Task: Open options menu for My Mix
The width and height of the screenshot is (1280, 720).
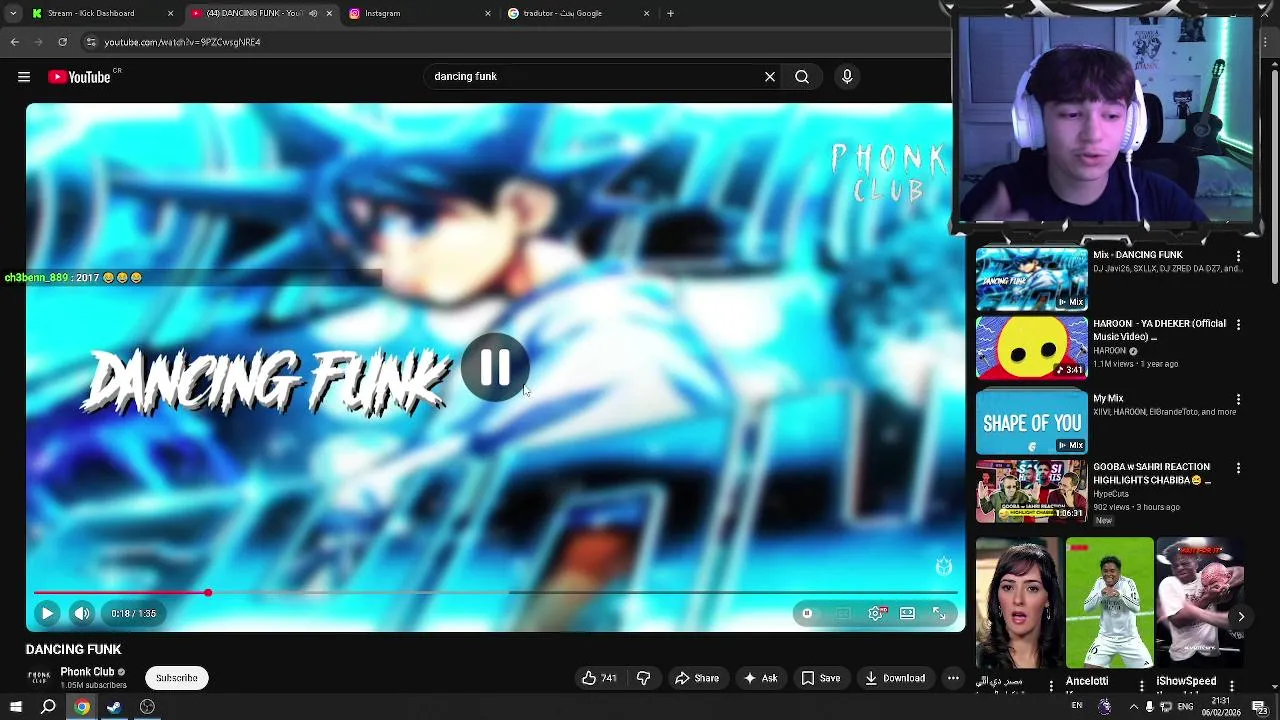Action: [1238, 399]
